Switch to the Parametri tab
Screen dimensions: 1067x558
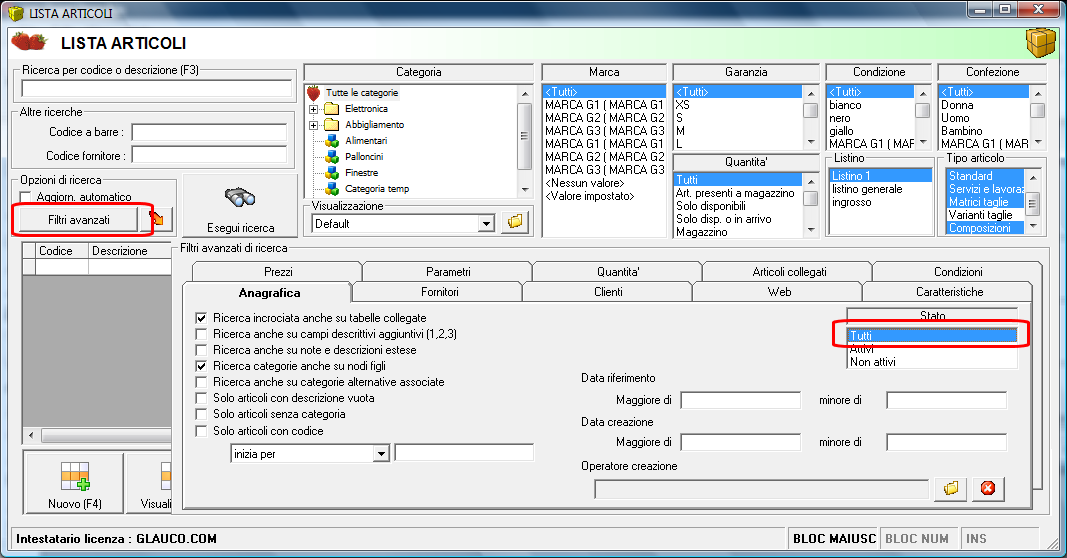pos(448,272)
